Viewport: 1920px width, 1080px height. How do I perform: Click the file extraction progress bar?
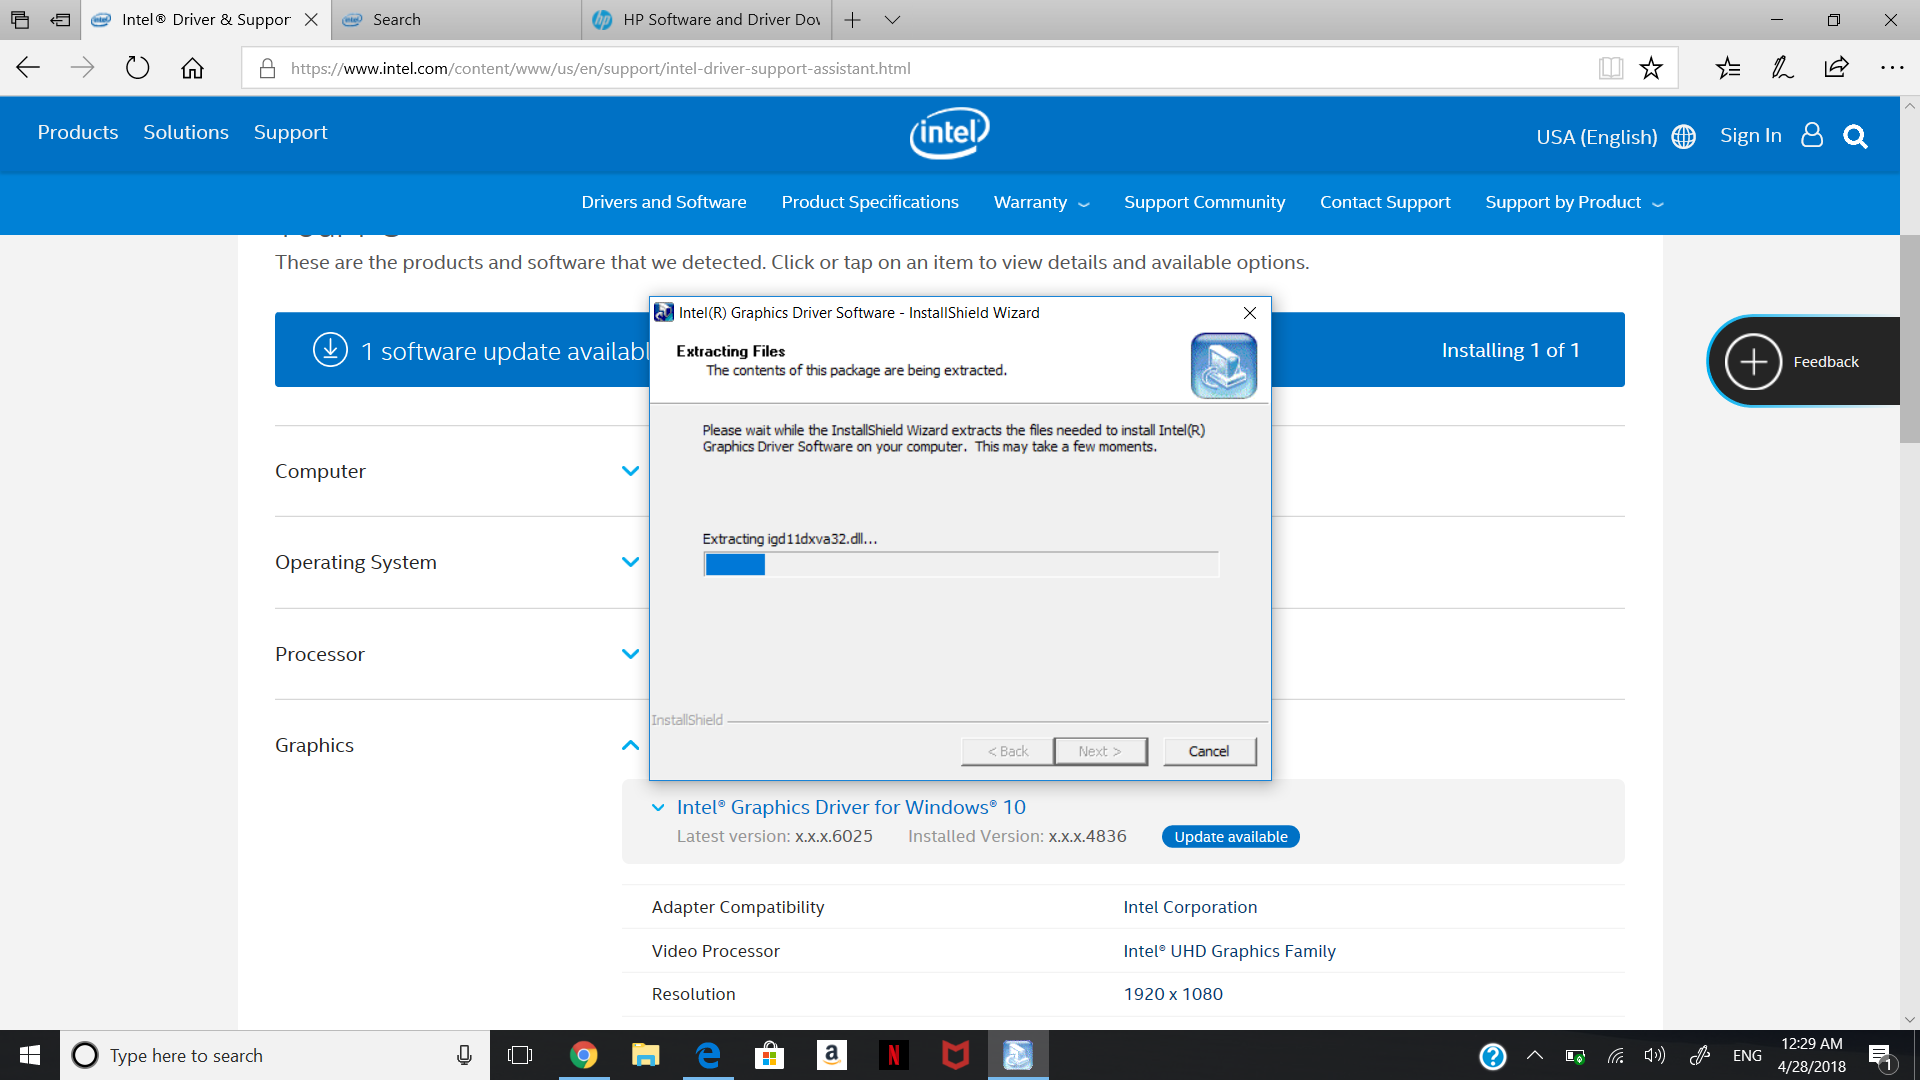(961, 565)
